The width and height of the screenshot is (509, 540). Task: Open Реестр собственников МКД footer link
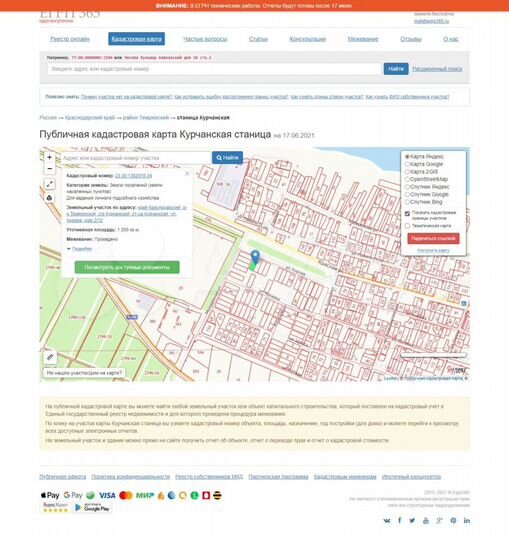tap(209, 477)
